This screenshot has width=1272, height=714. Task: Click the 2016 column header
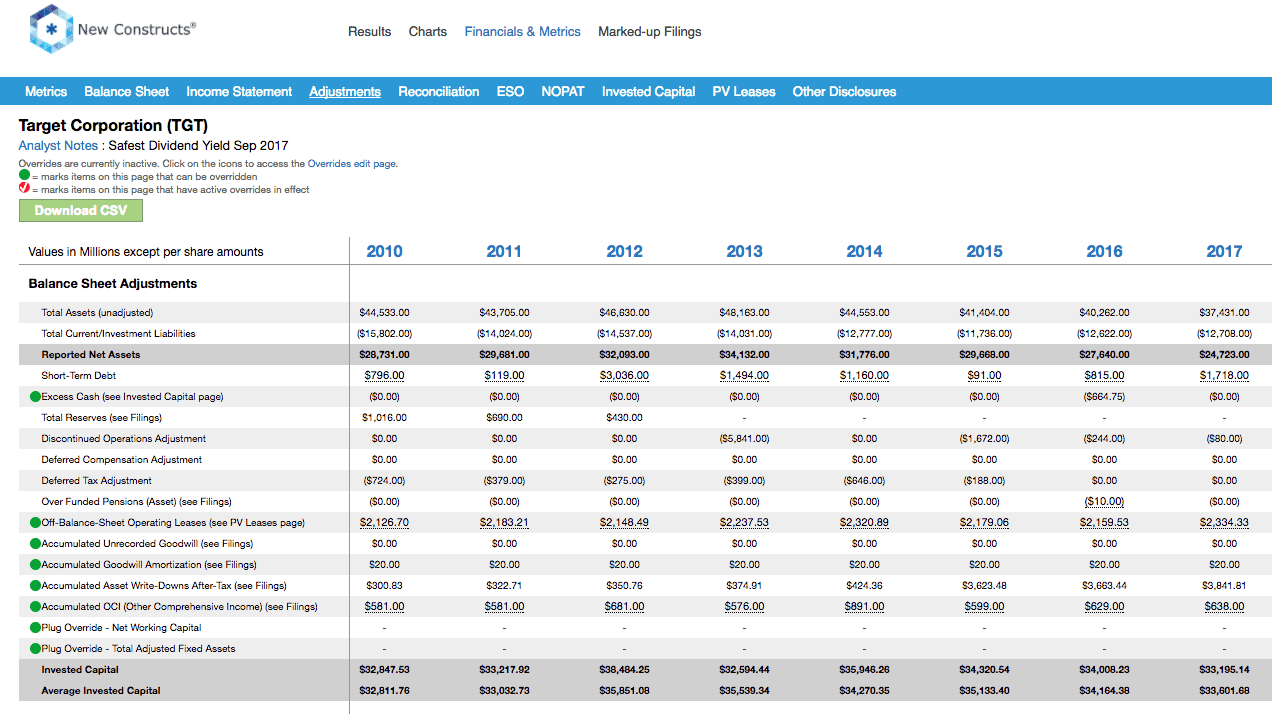pyautogui.click(x=1104, y=252)
